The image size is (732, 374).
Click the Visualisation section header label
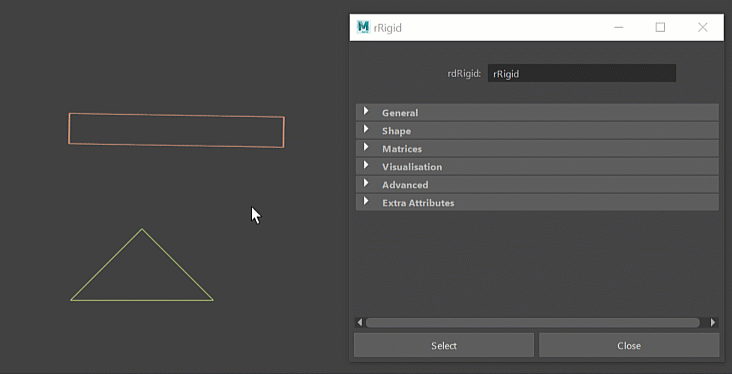pyautogui.click(x=412, y=167)
